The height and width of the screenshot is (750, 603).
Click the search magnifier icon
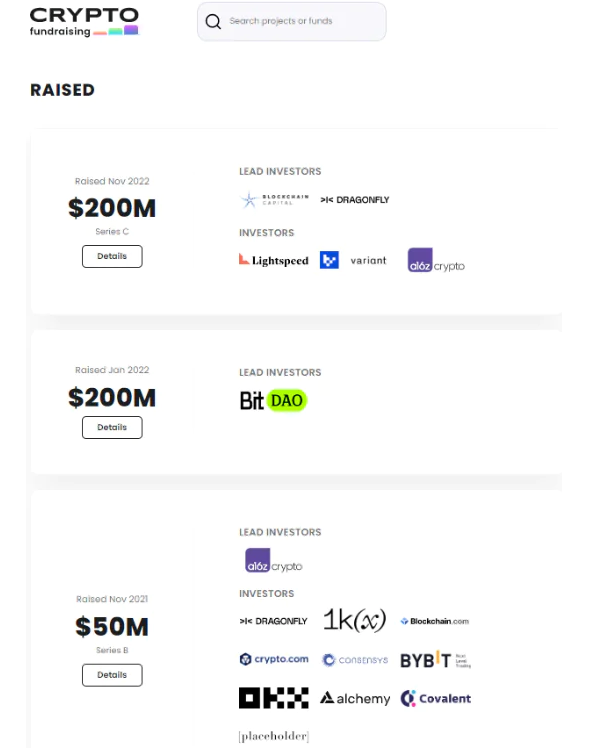click(213, 22)
